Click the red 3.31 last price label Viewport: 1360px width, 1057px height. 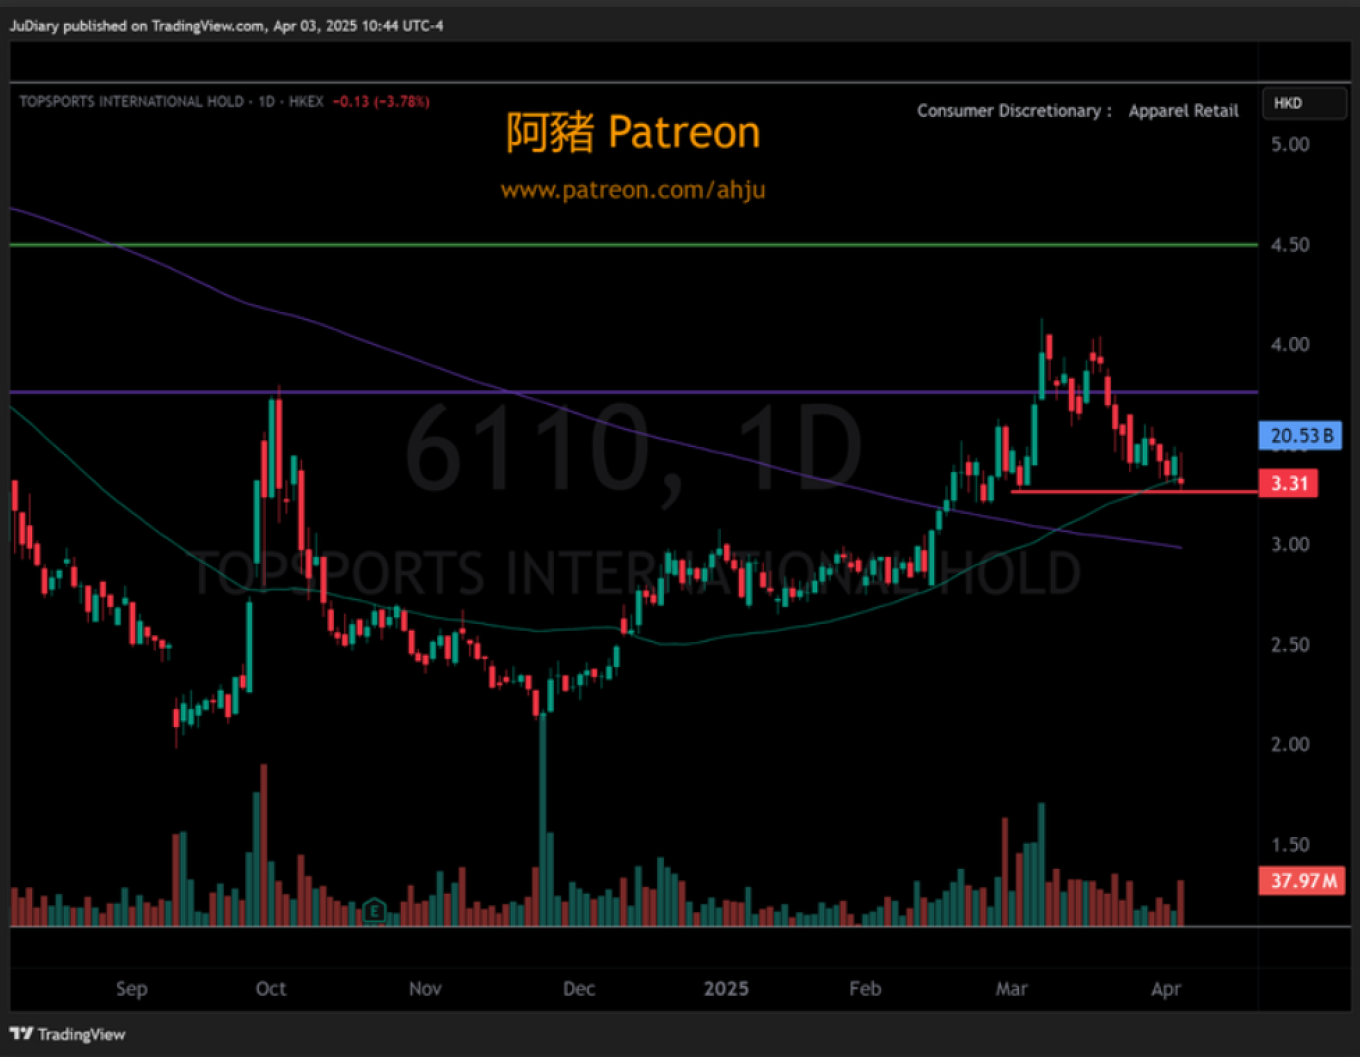(1288, 484)
